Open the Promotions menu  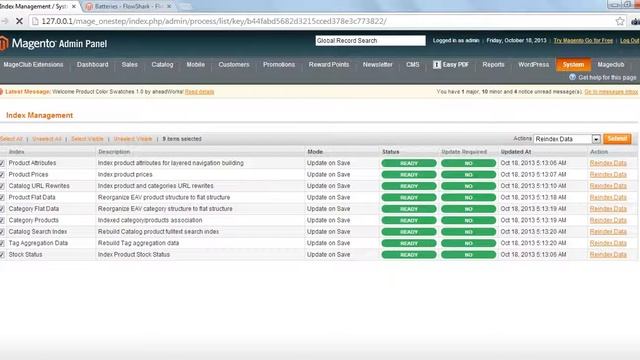click(x=279, y=64)
